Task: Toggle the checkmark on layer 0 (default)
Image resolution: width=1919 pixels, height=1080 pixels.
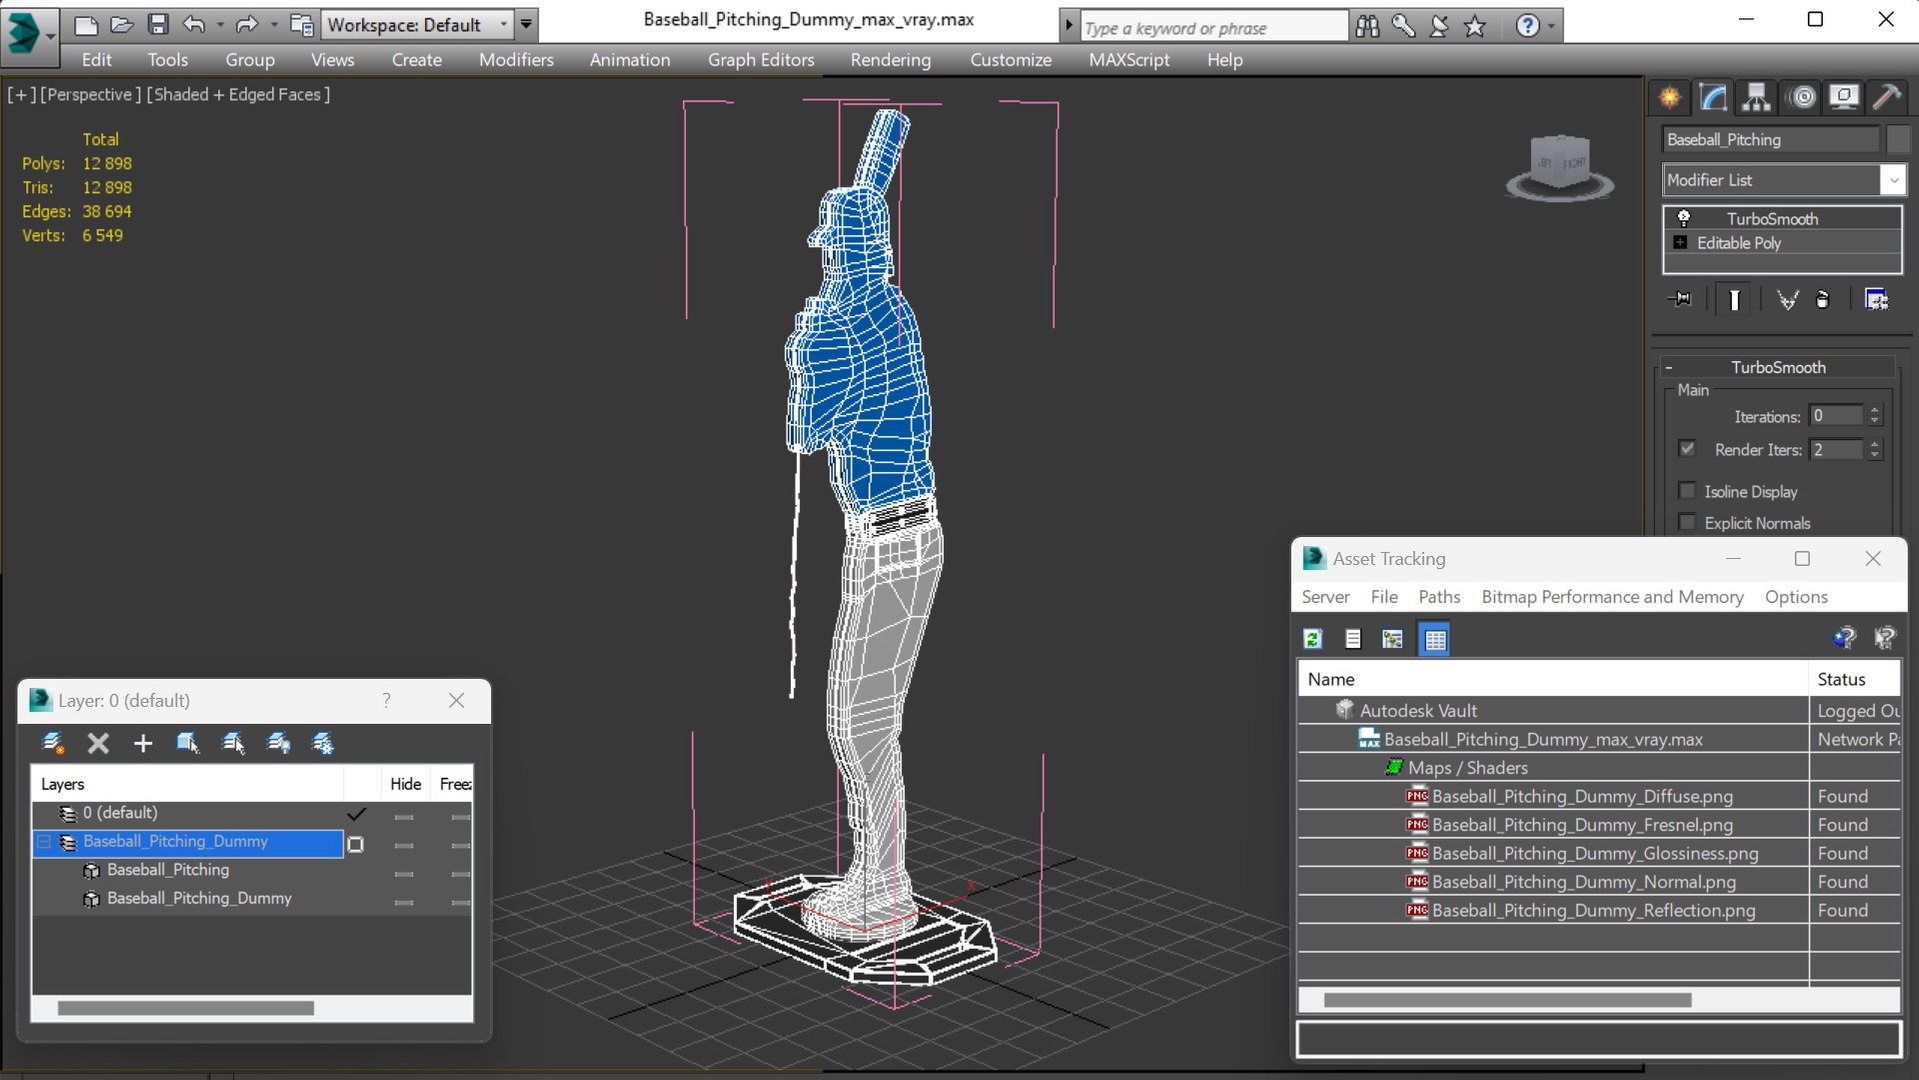Action: 356,814
